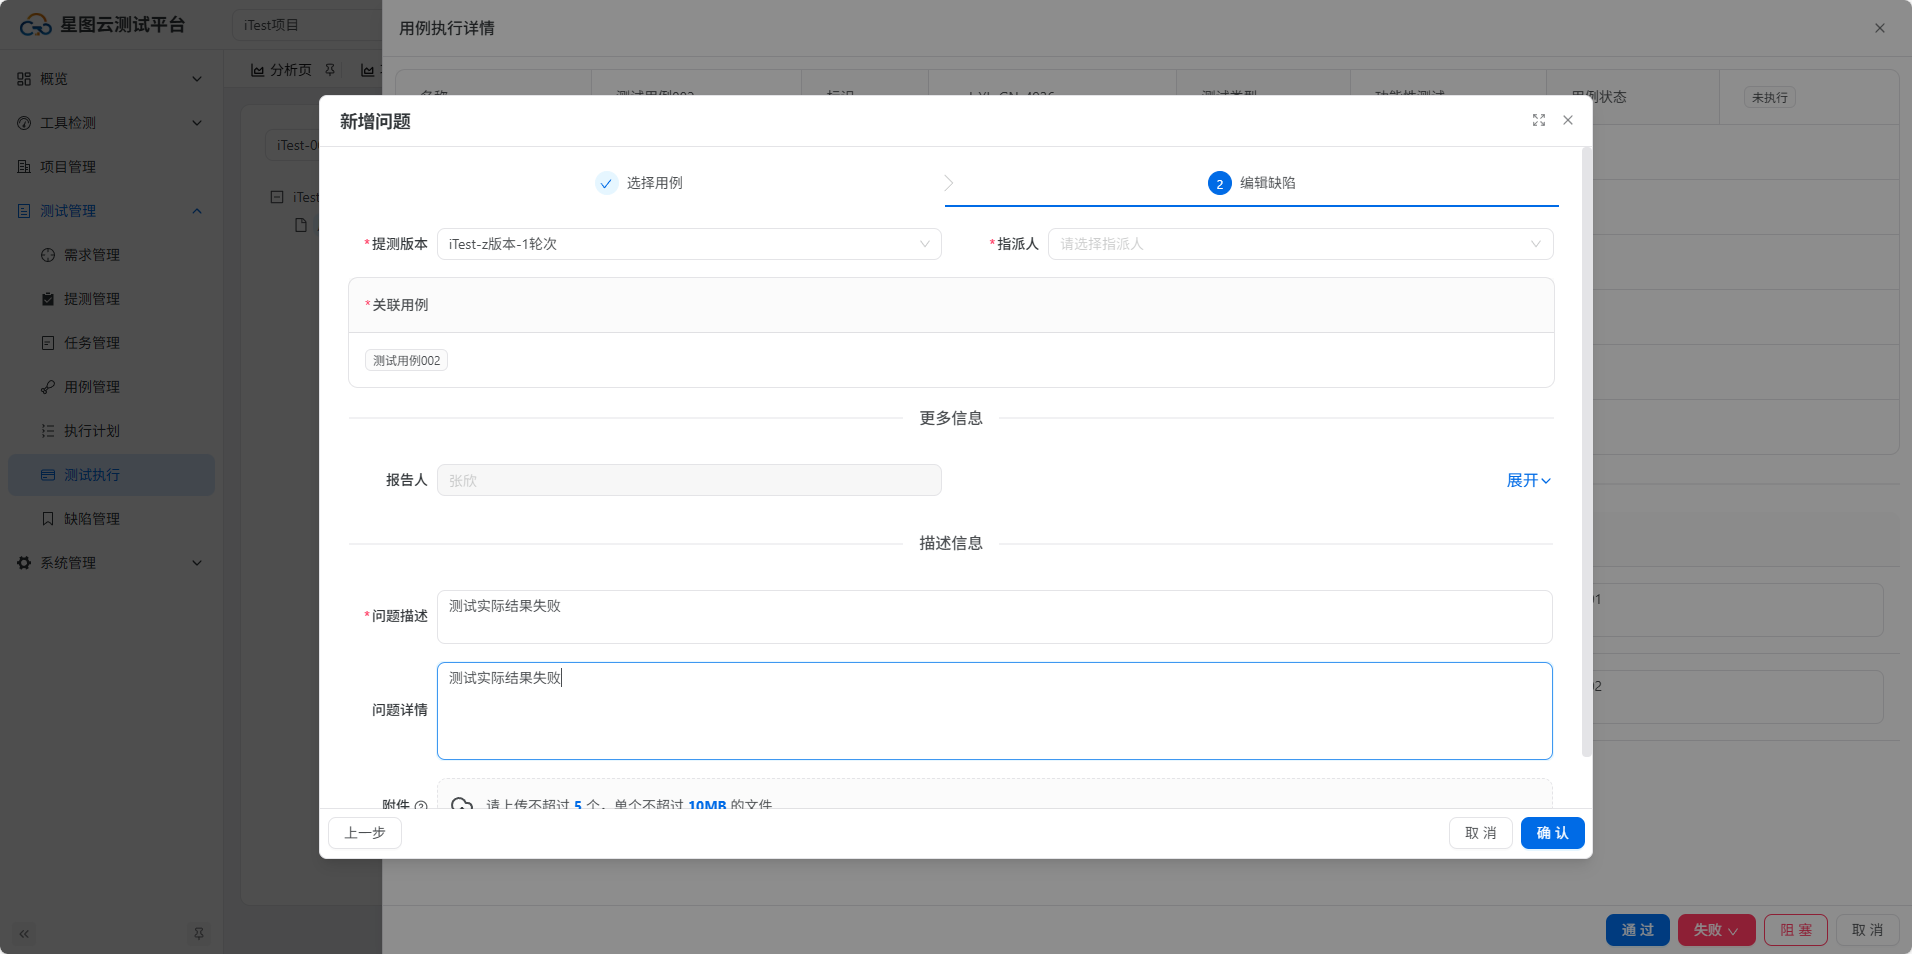Click the attachment help question mark icon
The image size is (1912, 954).
[421, 804]
